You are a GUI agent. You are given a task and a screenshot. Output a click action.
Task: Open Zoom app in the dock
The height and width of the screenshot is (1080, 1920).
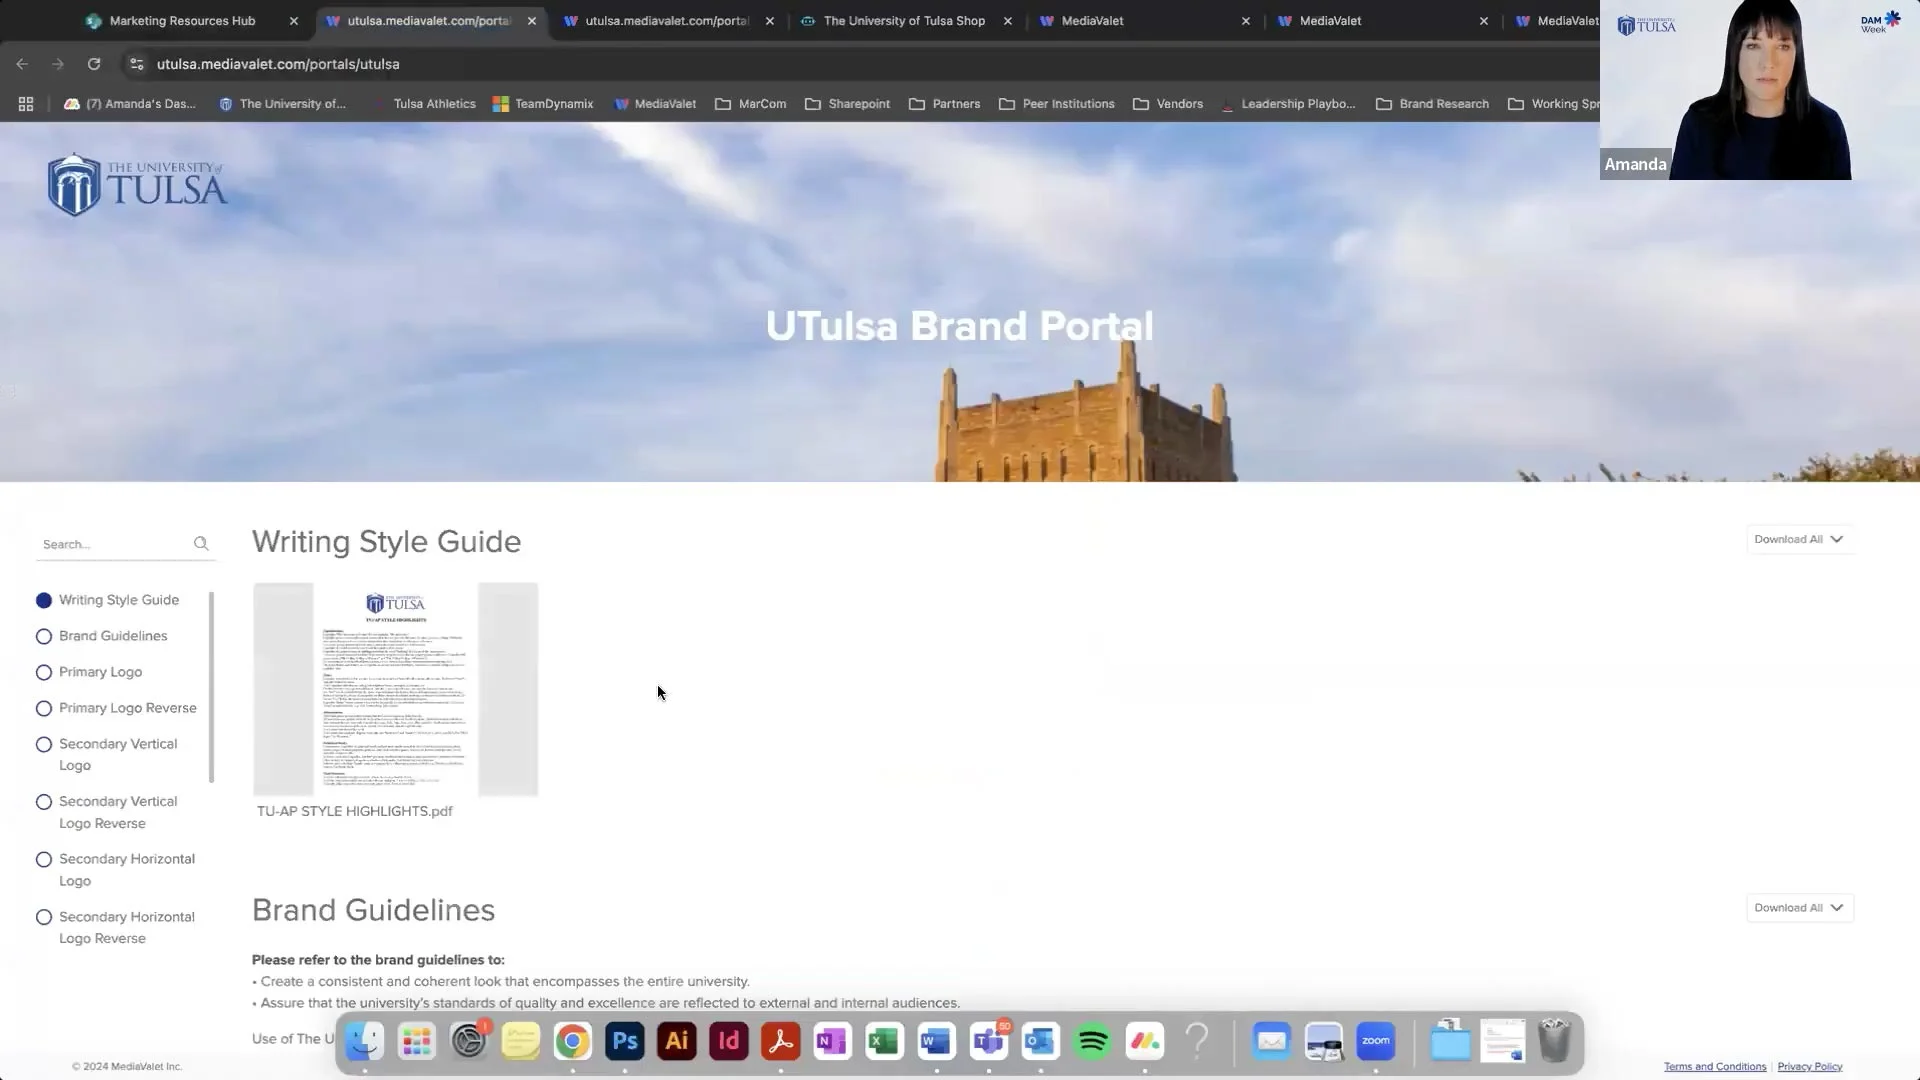tap(1376, 1042)
